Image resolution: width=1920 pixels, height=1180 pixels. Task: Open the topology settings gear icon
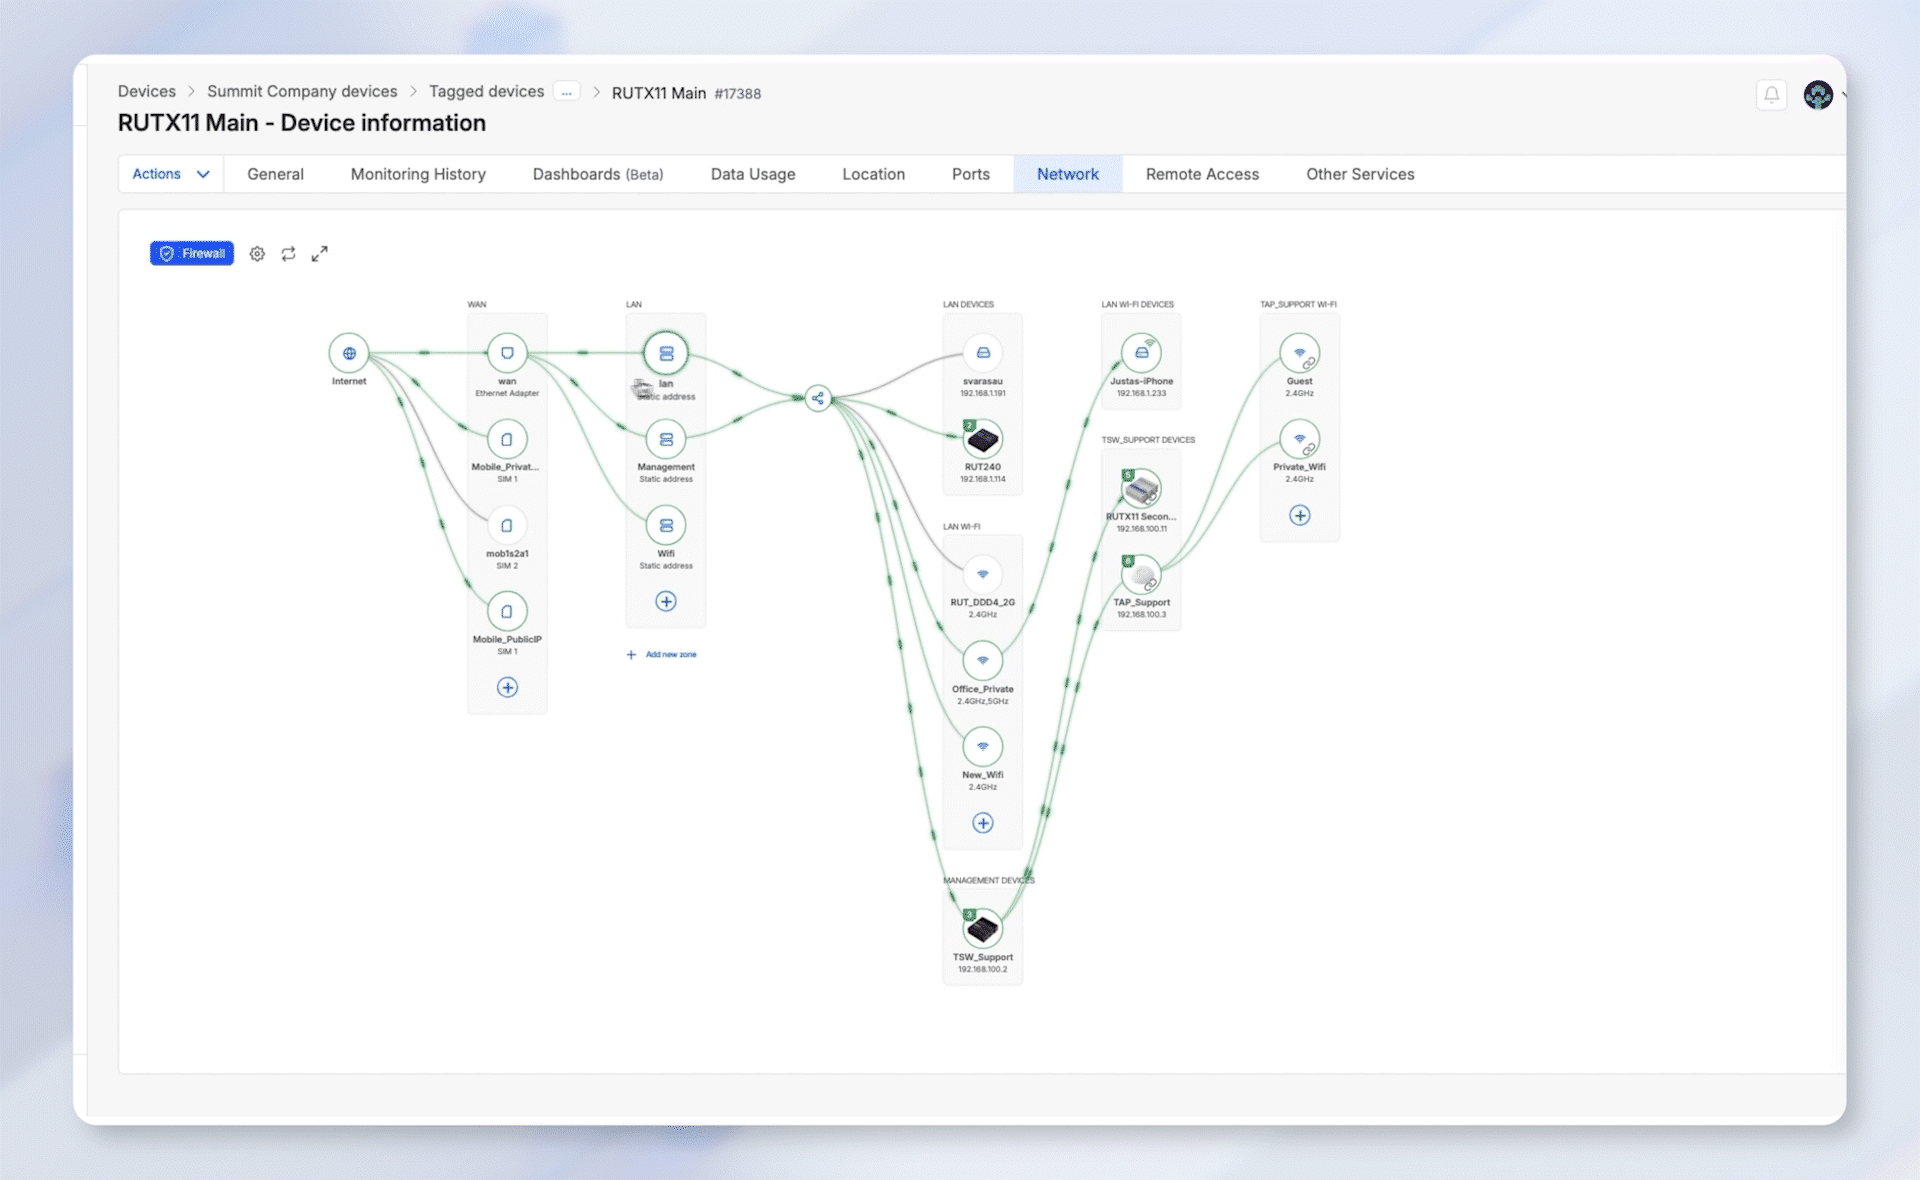click(257, 254)
